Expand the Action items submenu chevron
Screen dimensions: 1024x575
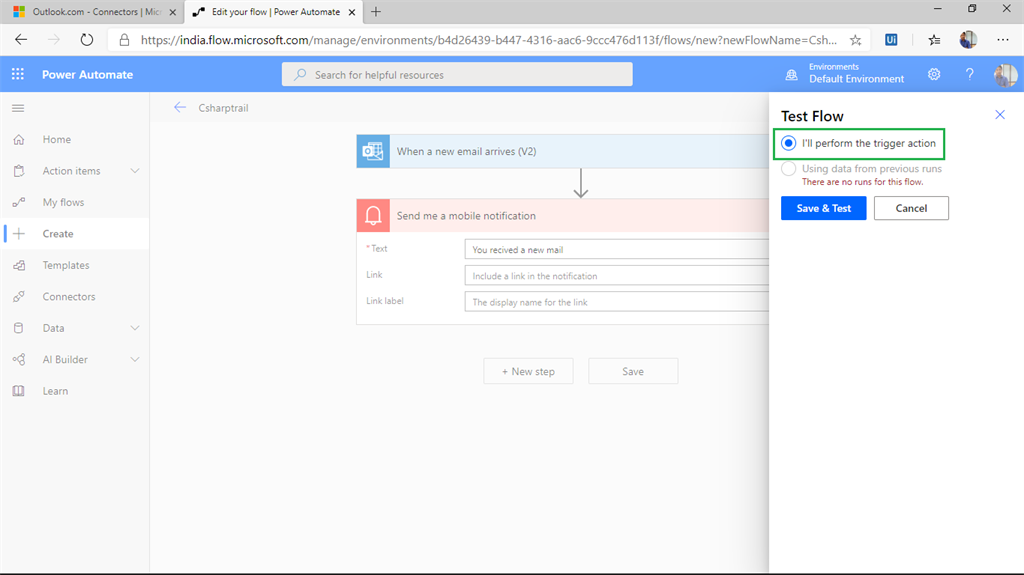tap(135, 171)
